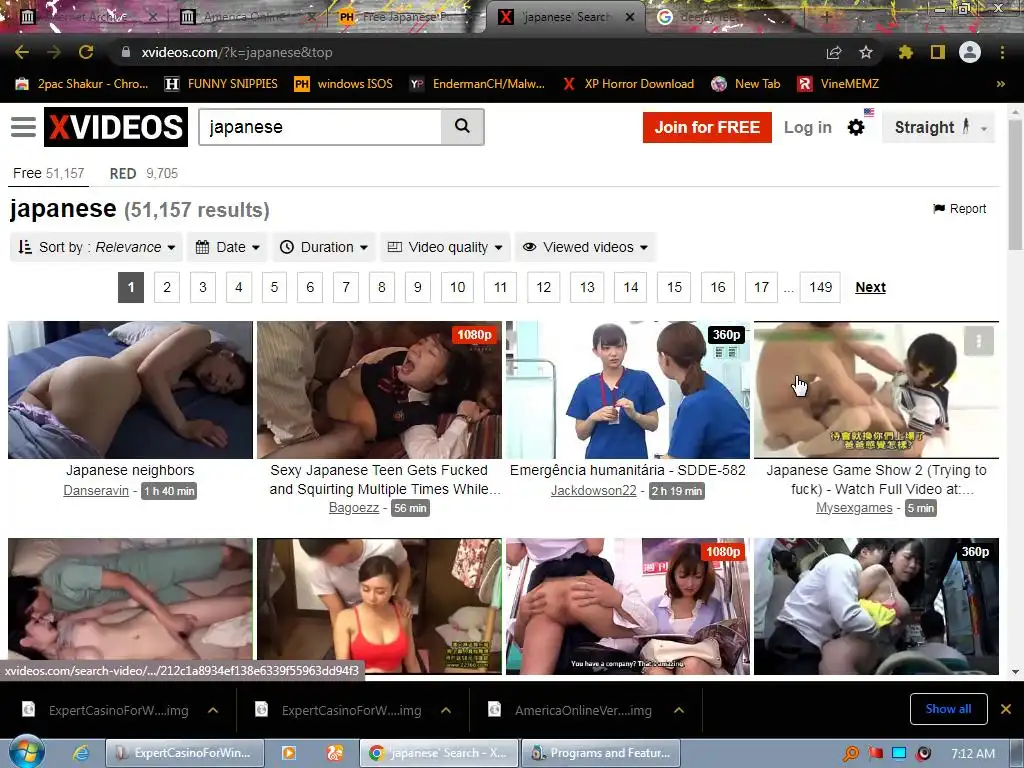Go to results page 5

[274, 287]
